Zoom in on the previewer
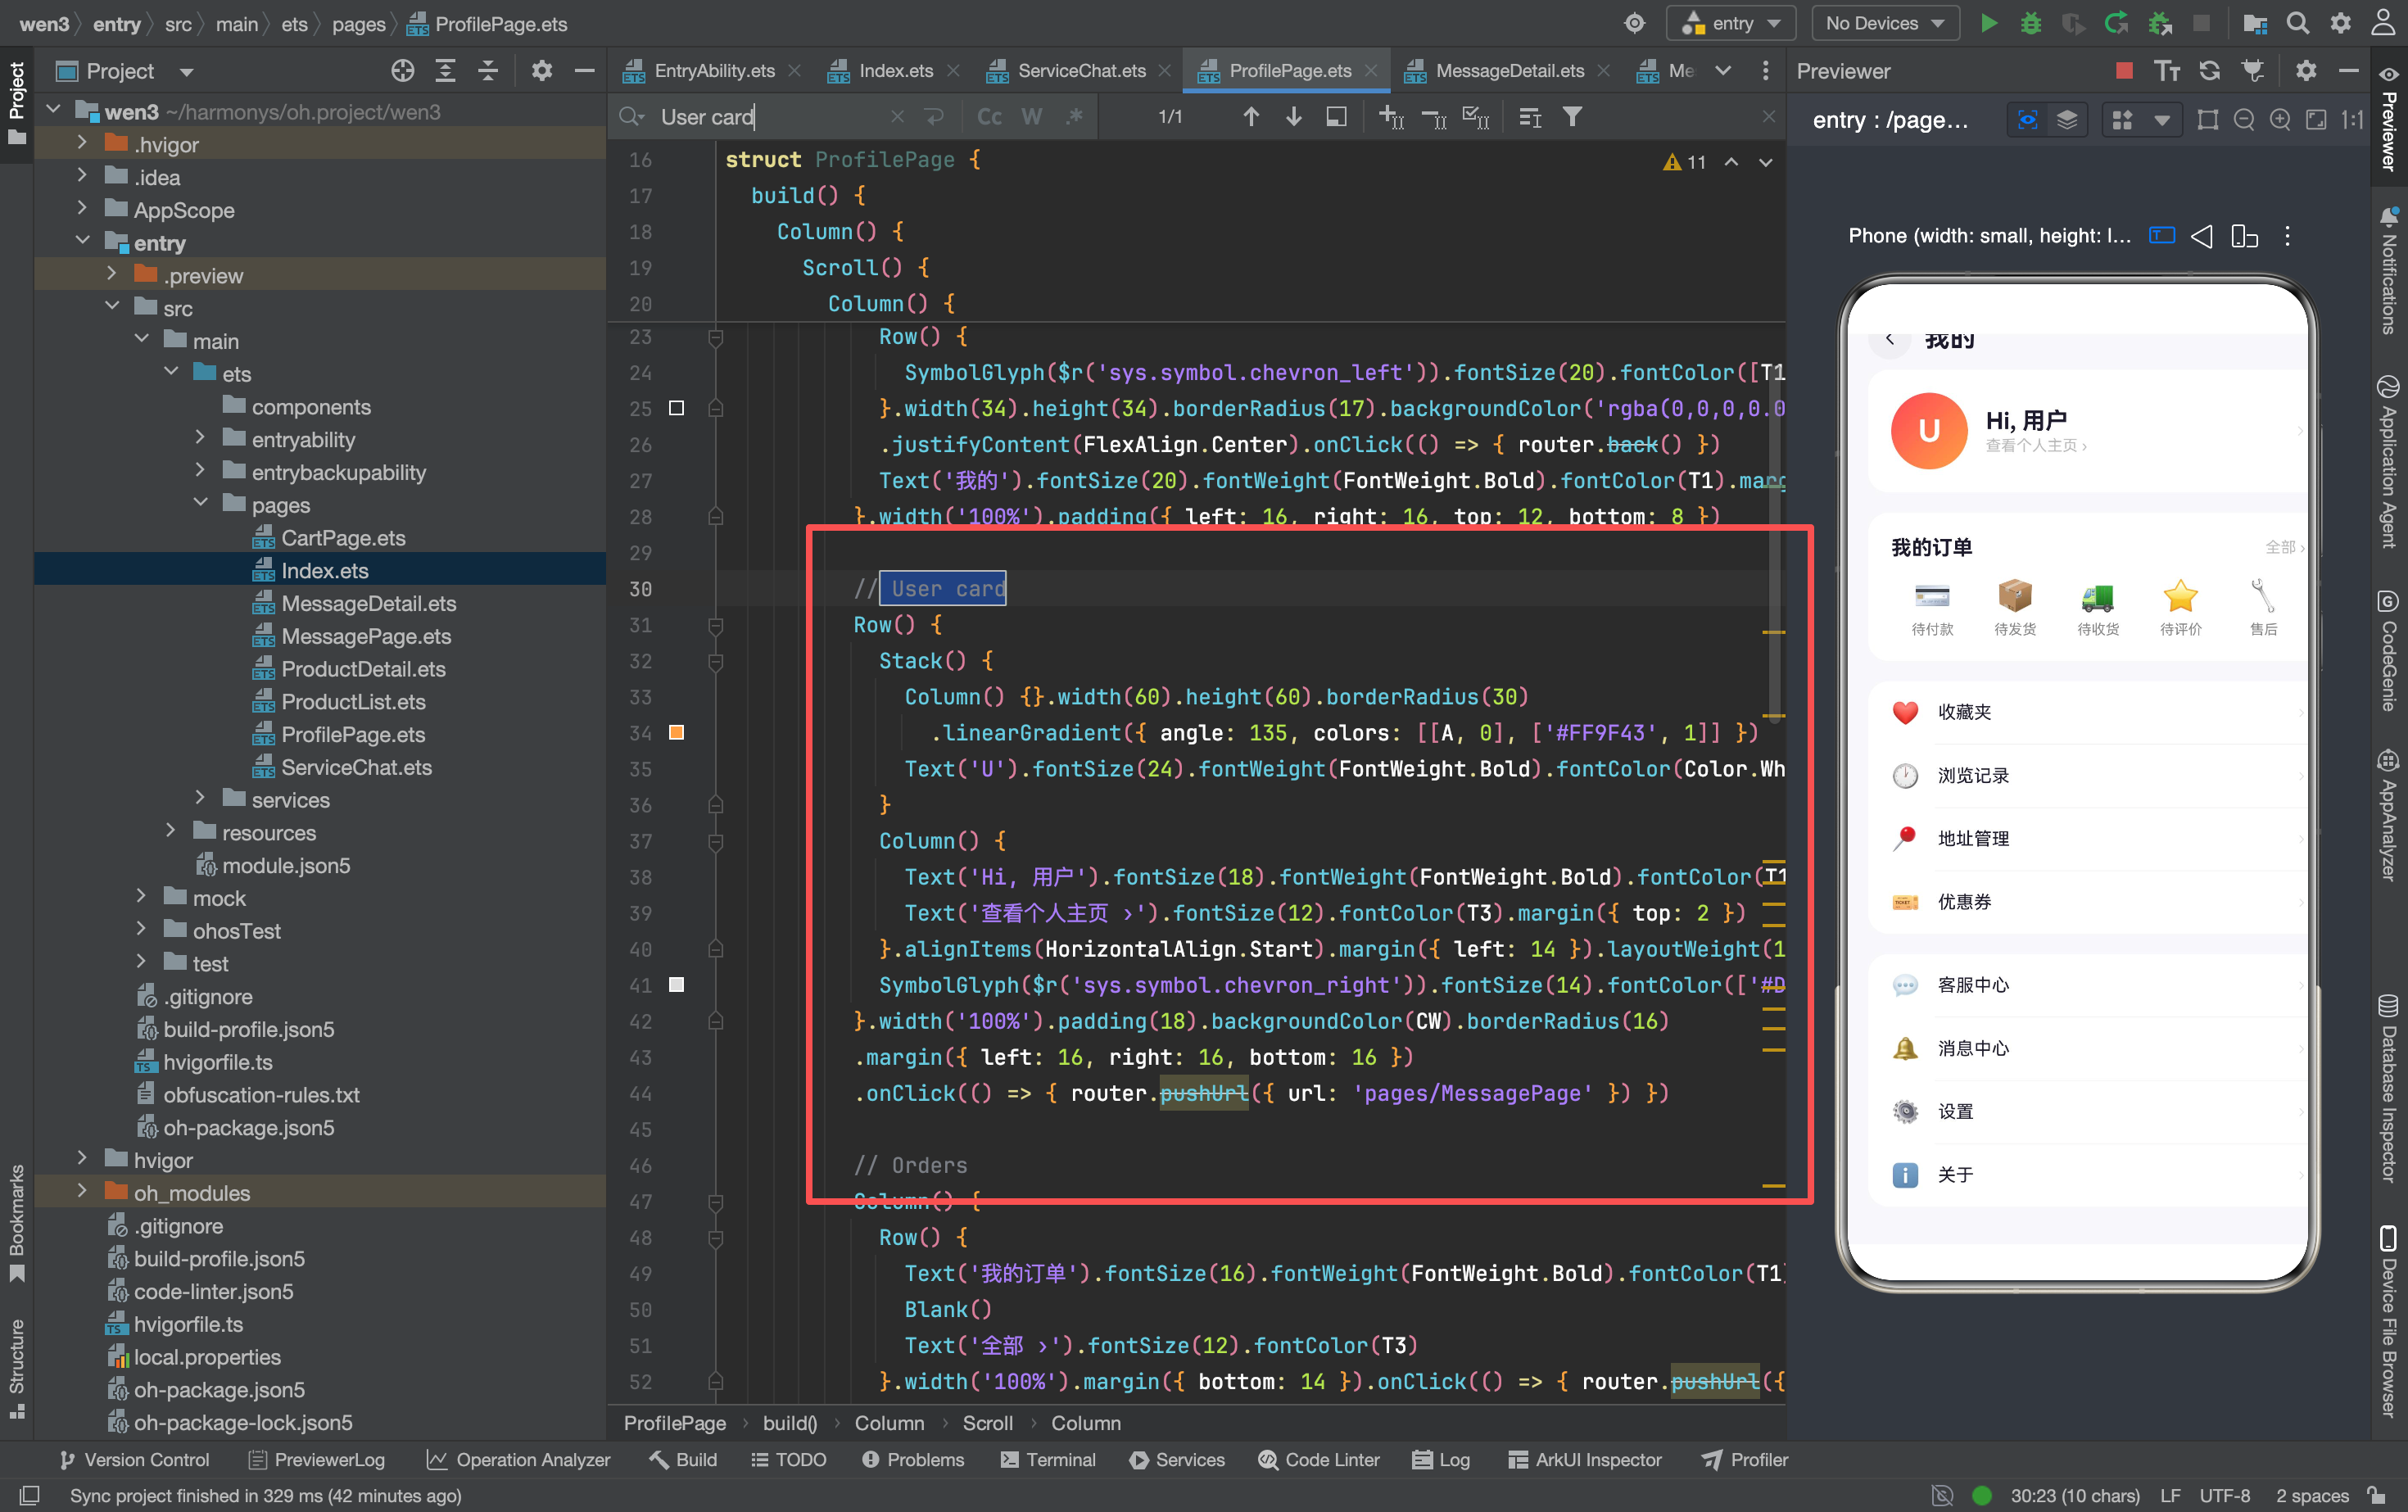 [2280, 120]
